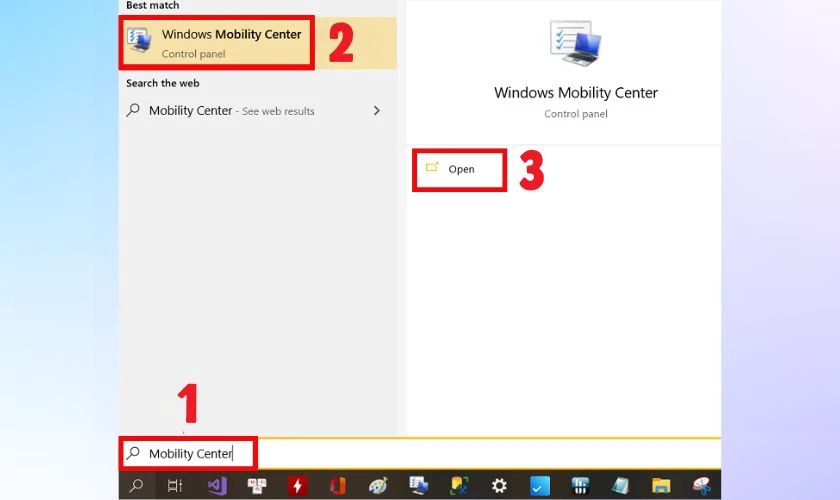Image resolution: width=840 pixels, height=500 pixels.
Task: Launch Visual Studio from the taskbar
Action: click(217, 486)
